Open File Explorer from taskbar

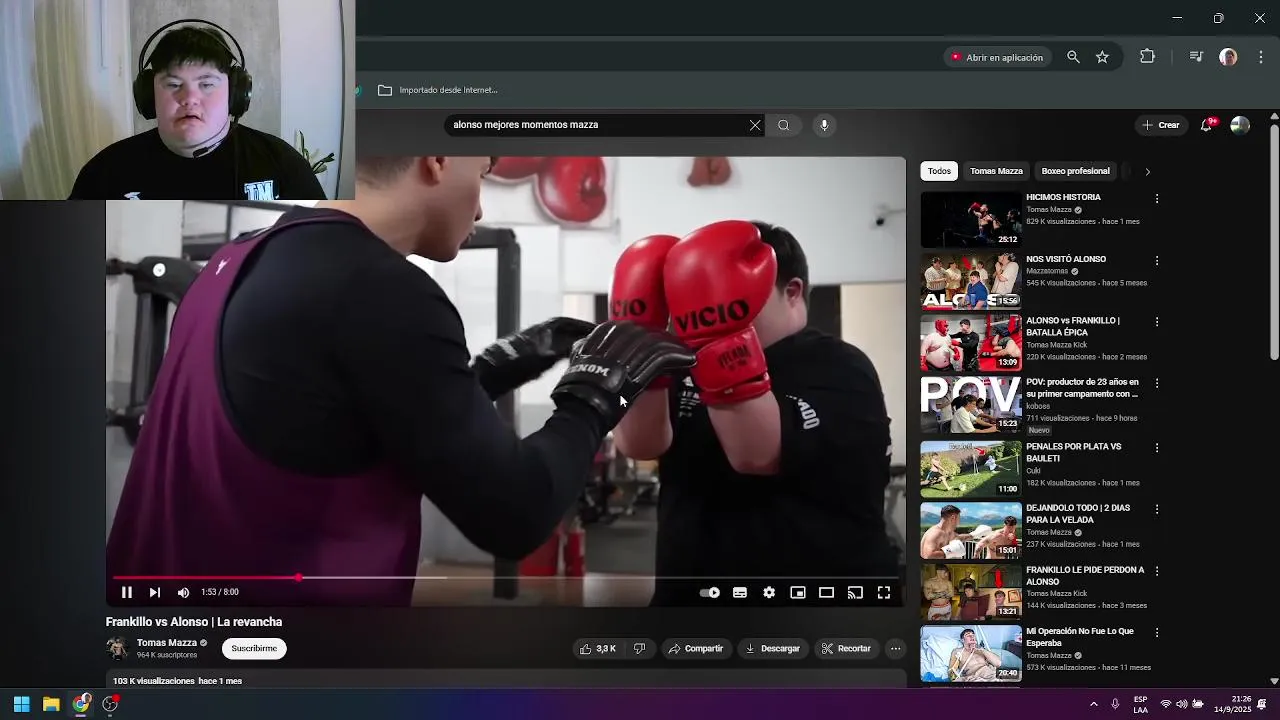[x=51, y=704]
